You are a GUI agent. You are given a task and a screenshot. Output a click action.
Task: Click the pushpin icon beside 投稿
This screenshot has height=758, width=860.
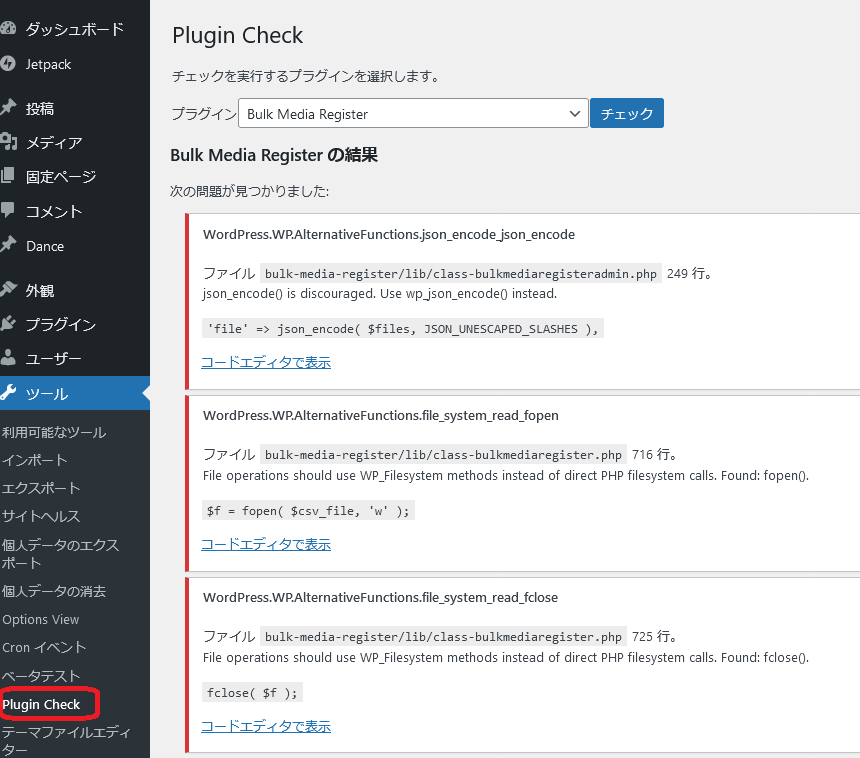[7, 108]
